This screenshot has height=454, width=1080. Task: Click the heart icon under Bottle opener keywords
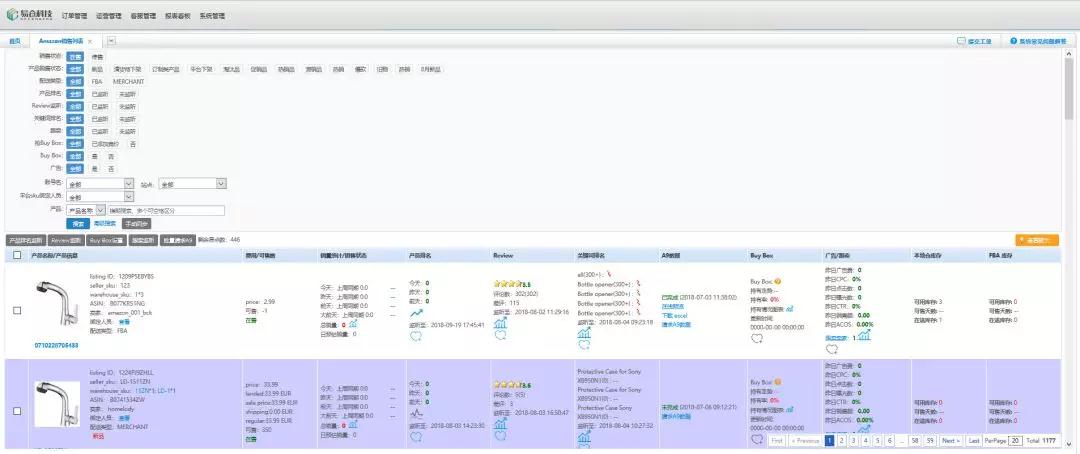584,344
